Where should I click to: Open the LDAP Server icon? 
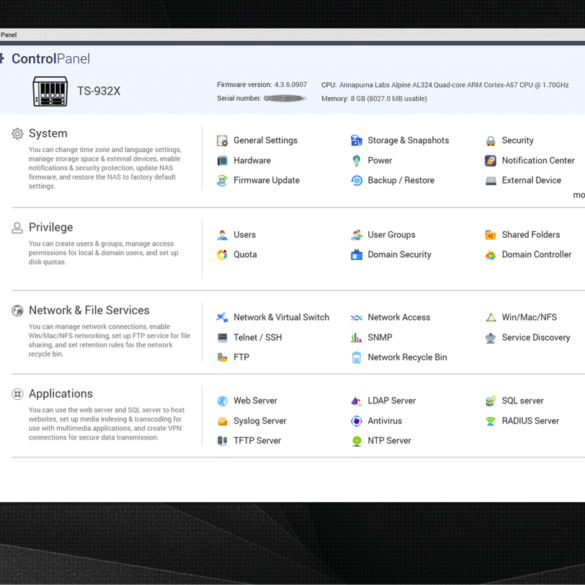coord(357,401)
